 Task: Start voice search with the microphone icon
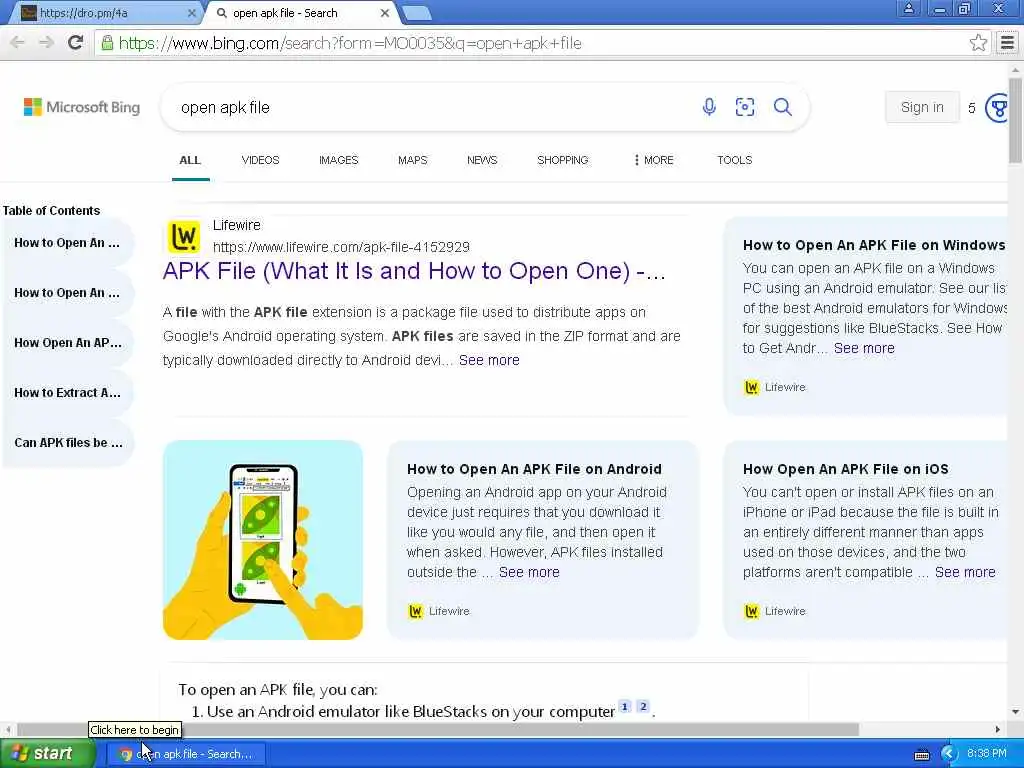pos(709,106)
